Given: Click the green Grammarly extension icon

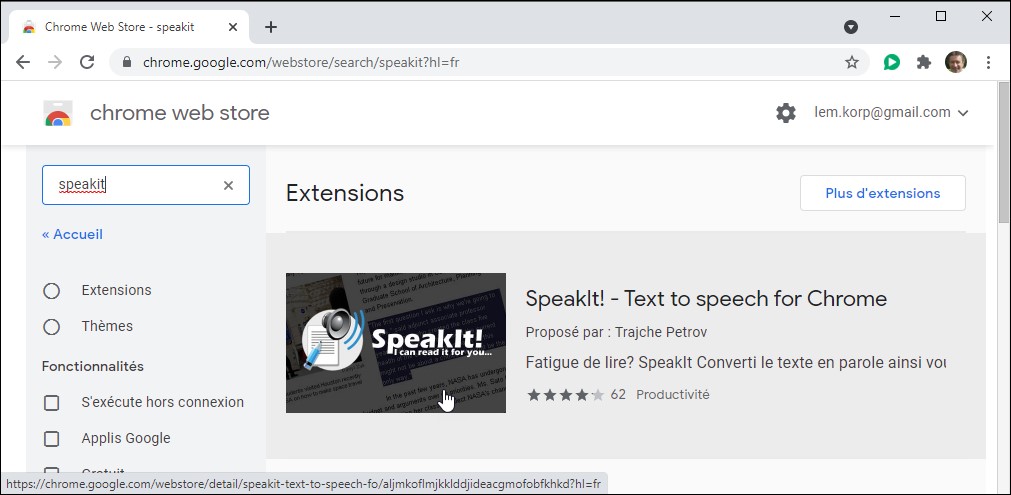Looking at the screenshot, I should click(x=891, y=62).
